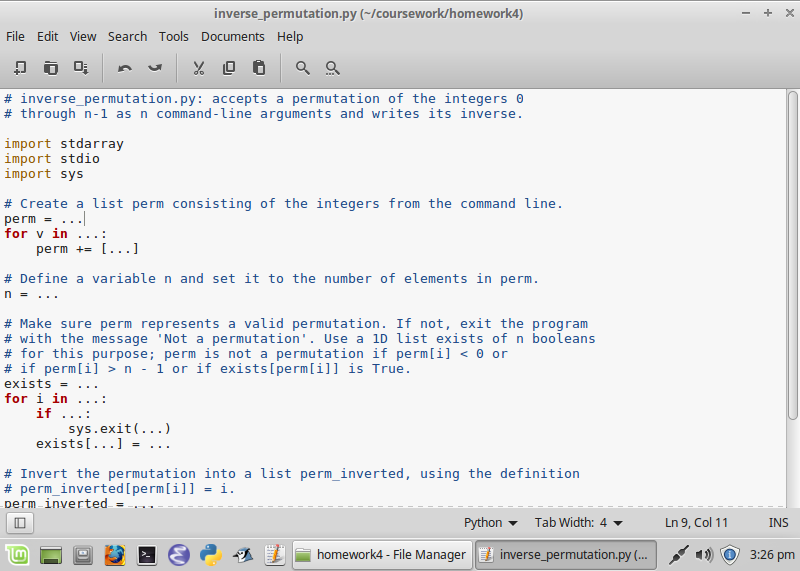Click the 'if ...:' line
800x571 pixels.
[63, 414]
